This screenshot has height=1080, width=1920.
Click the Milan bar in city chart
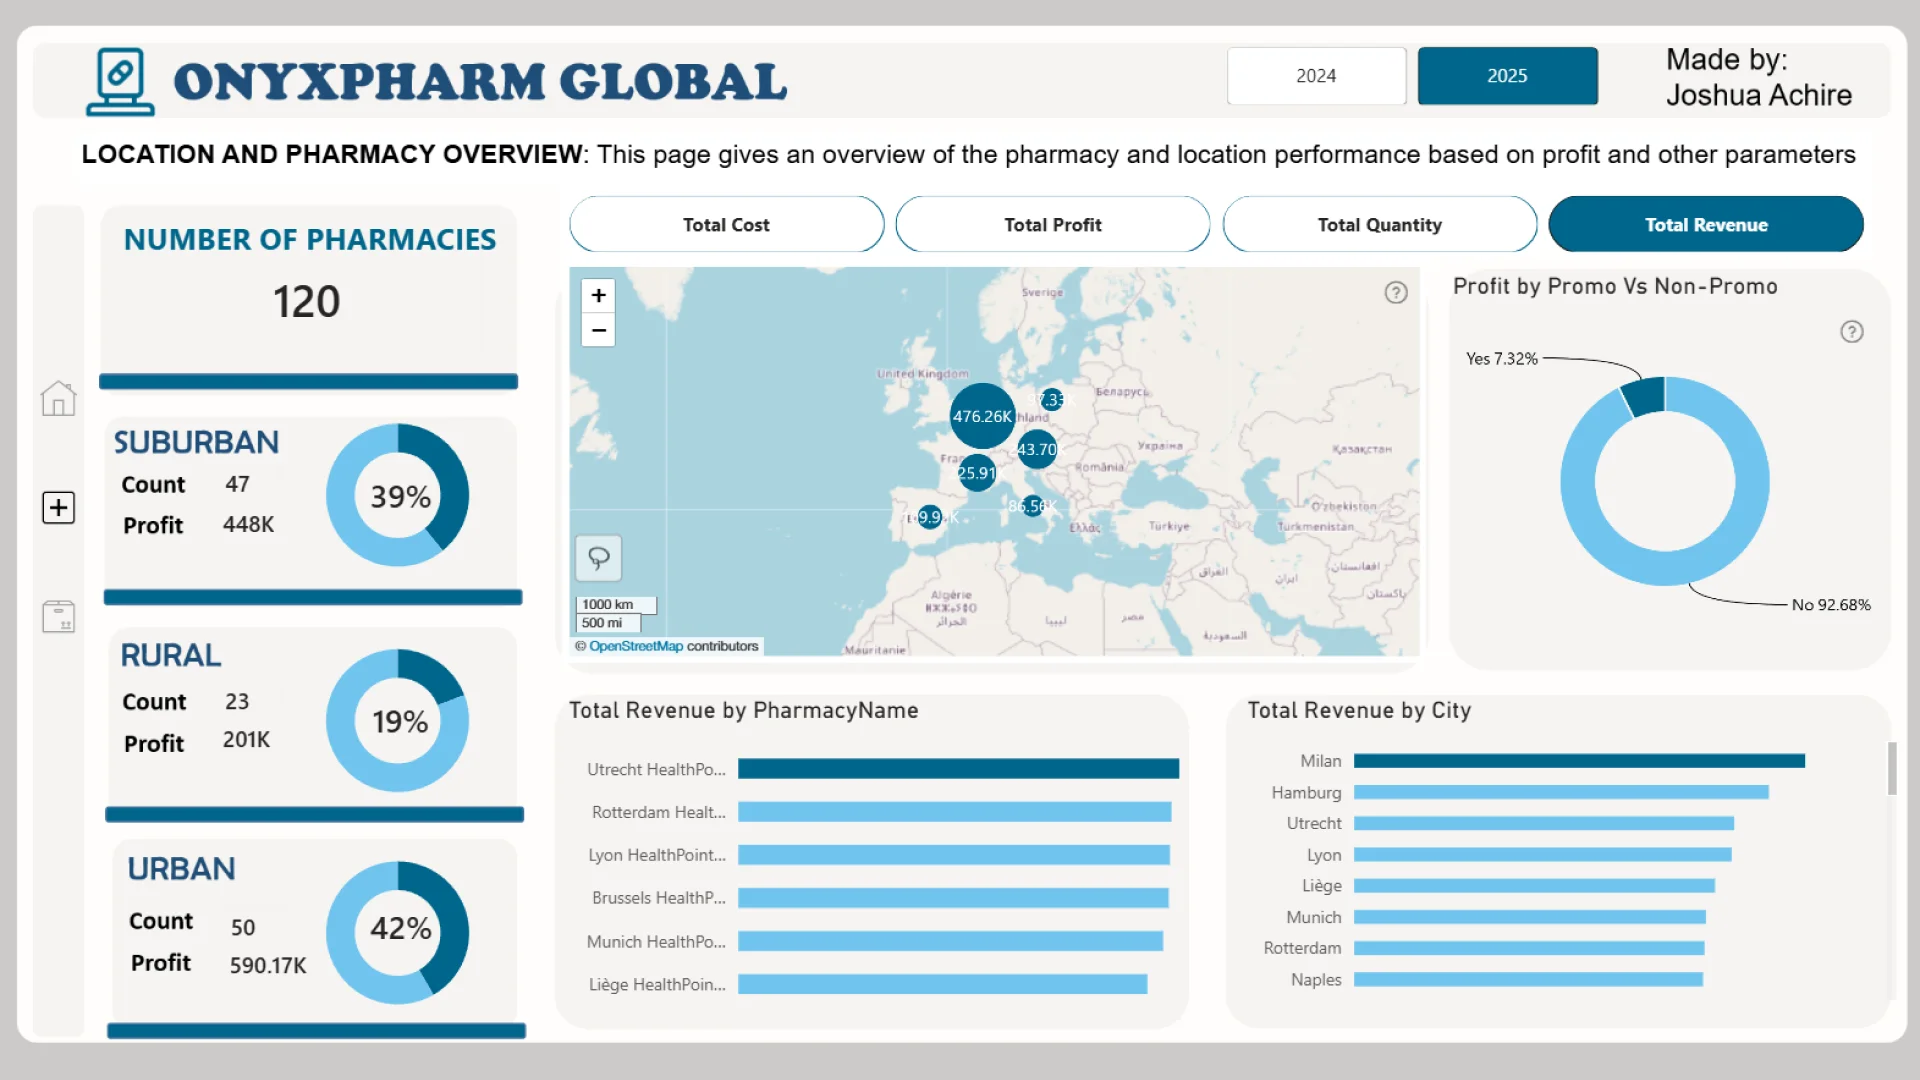[1578, 761]
